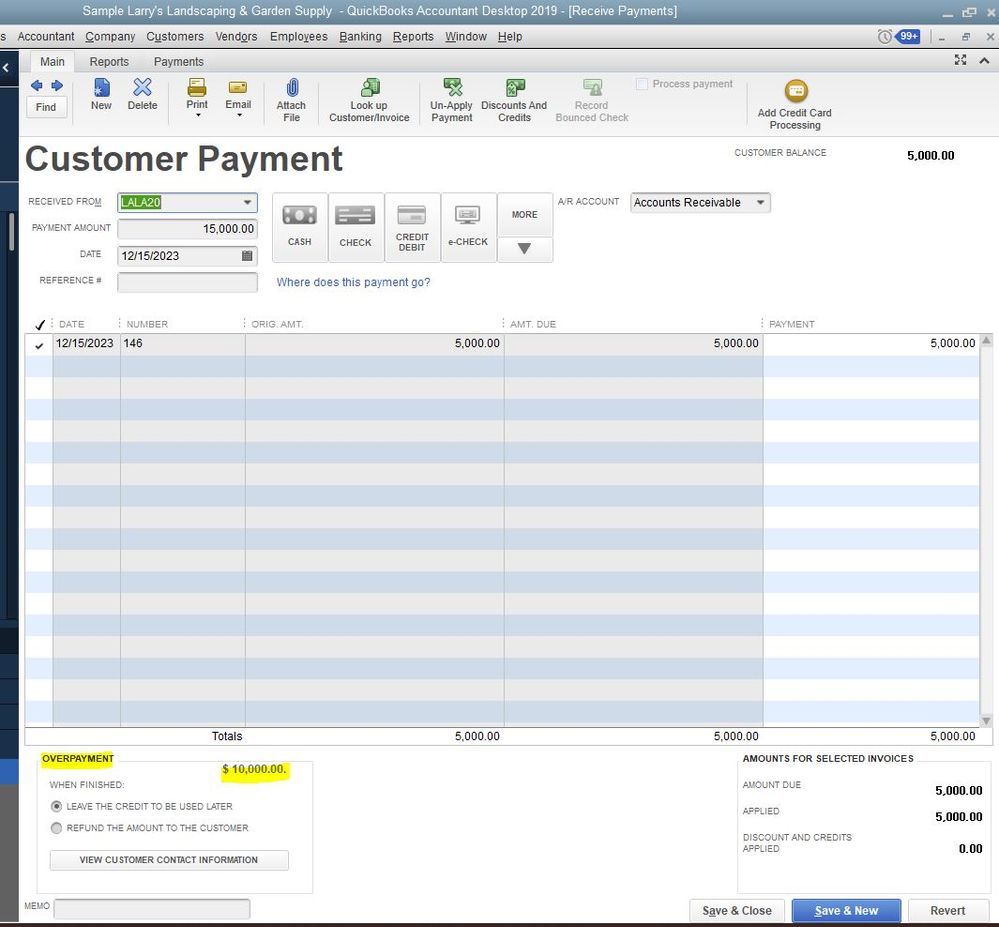The image size is (999, 927).
Task: Select CHECK payment method
Action: click(355, 227)
